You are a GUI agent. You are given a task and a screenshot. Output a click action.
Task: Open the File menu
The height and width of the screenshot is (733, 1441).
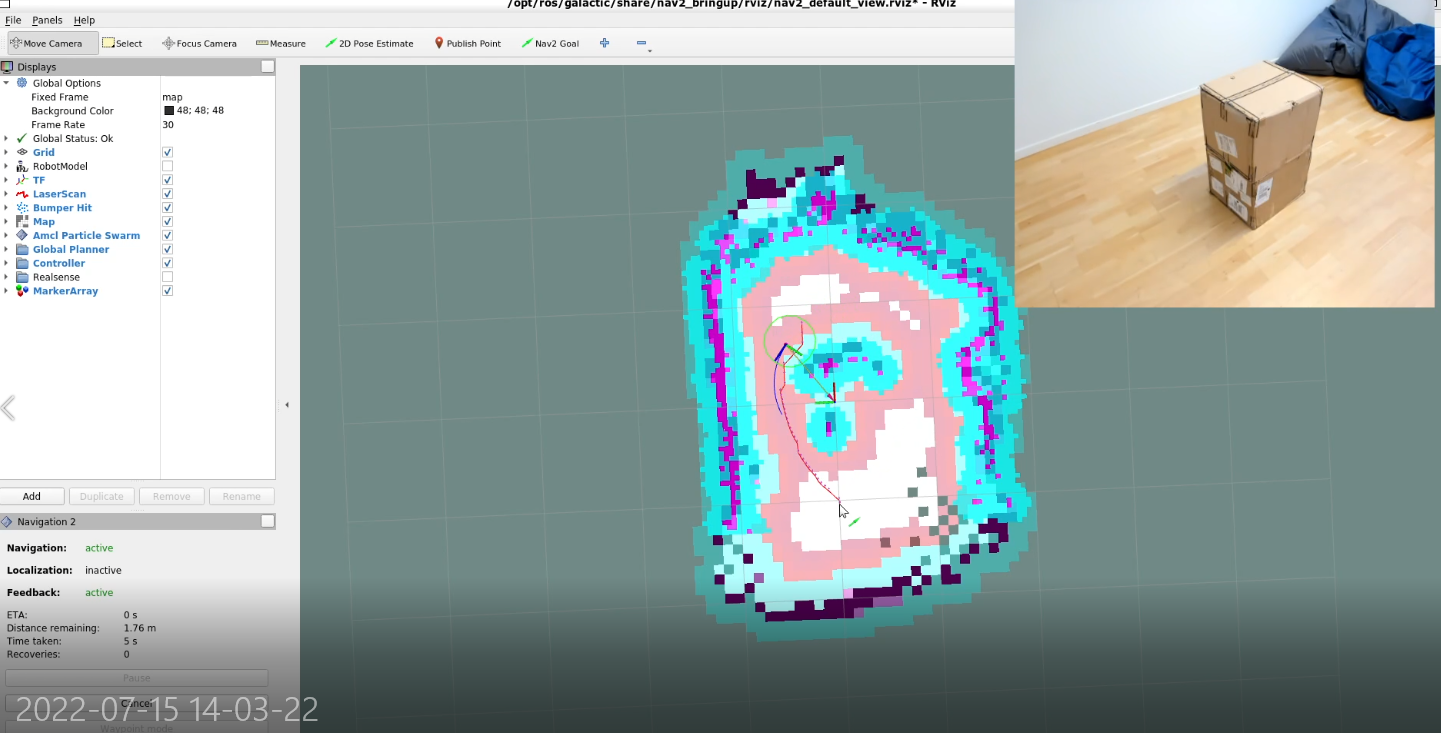pyautogui.click(x=13, y=20)
